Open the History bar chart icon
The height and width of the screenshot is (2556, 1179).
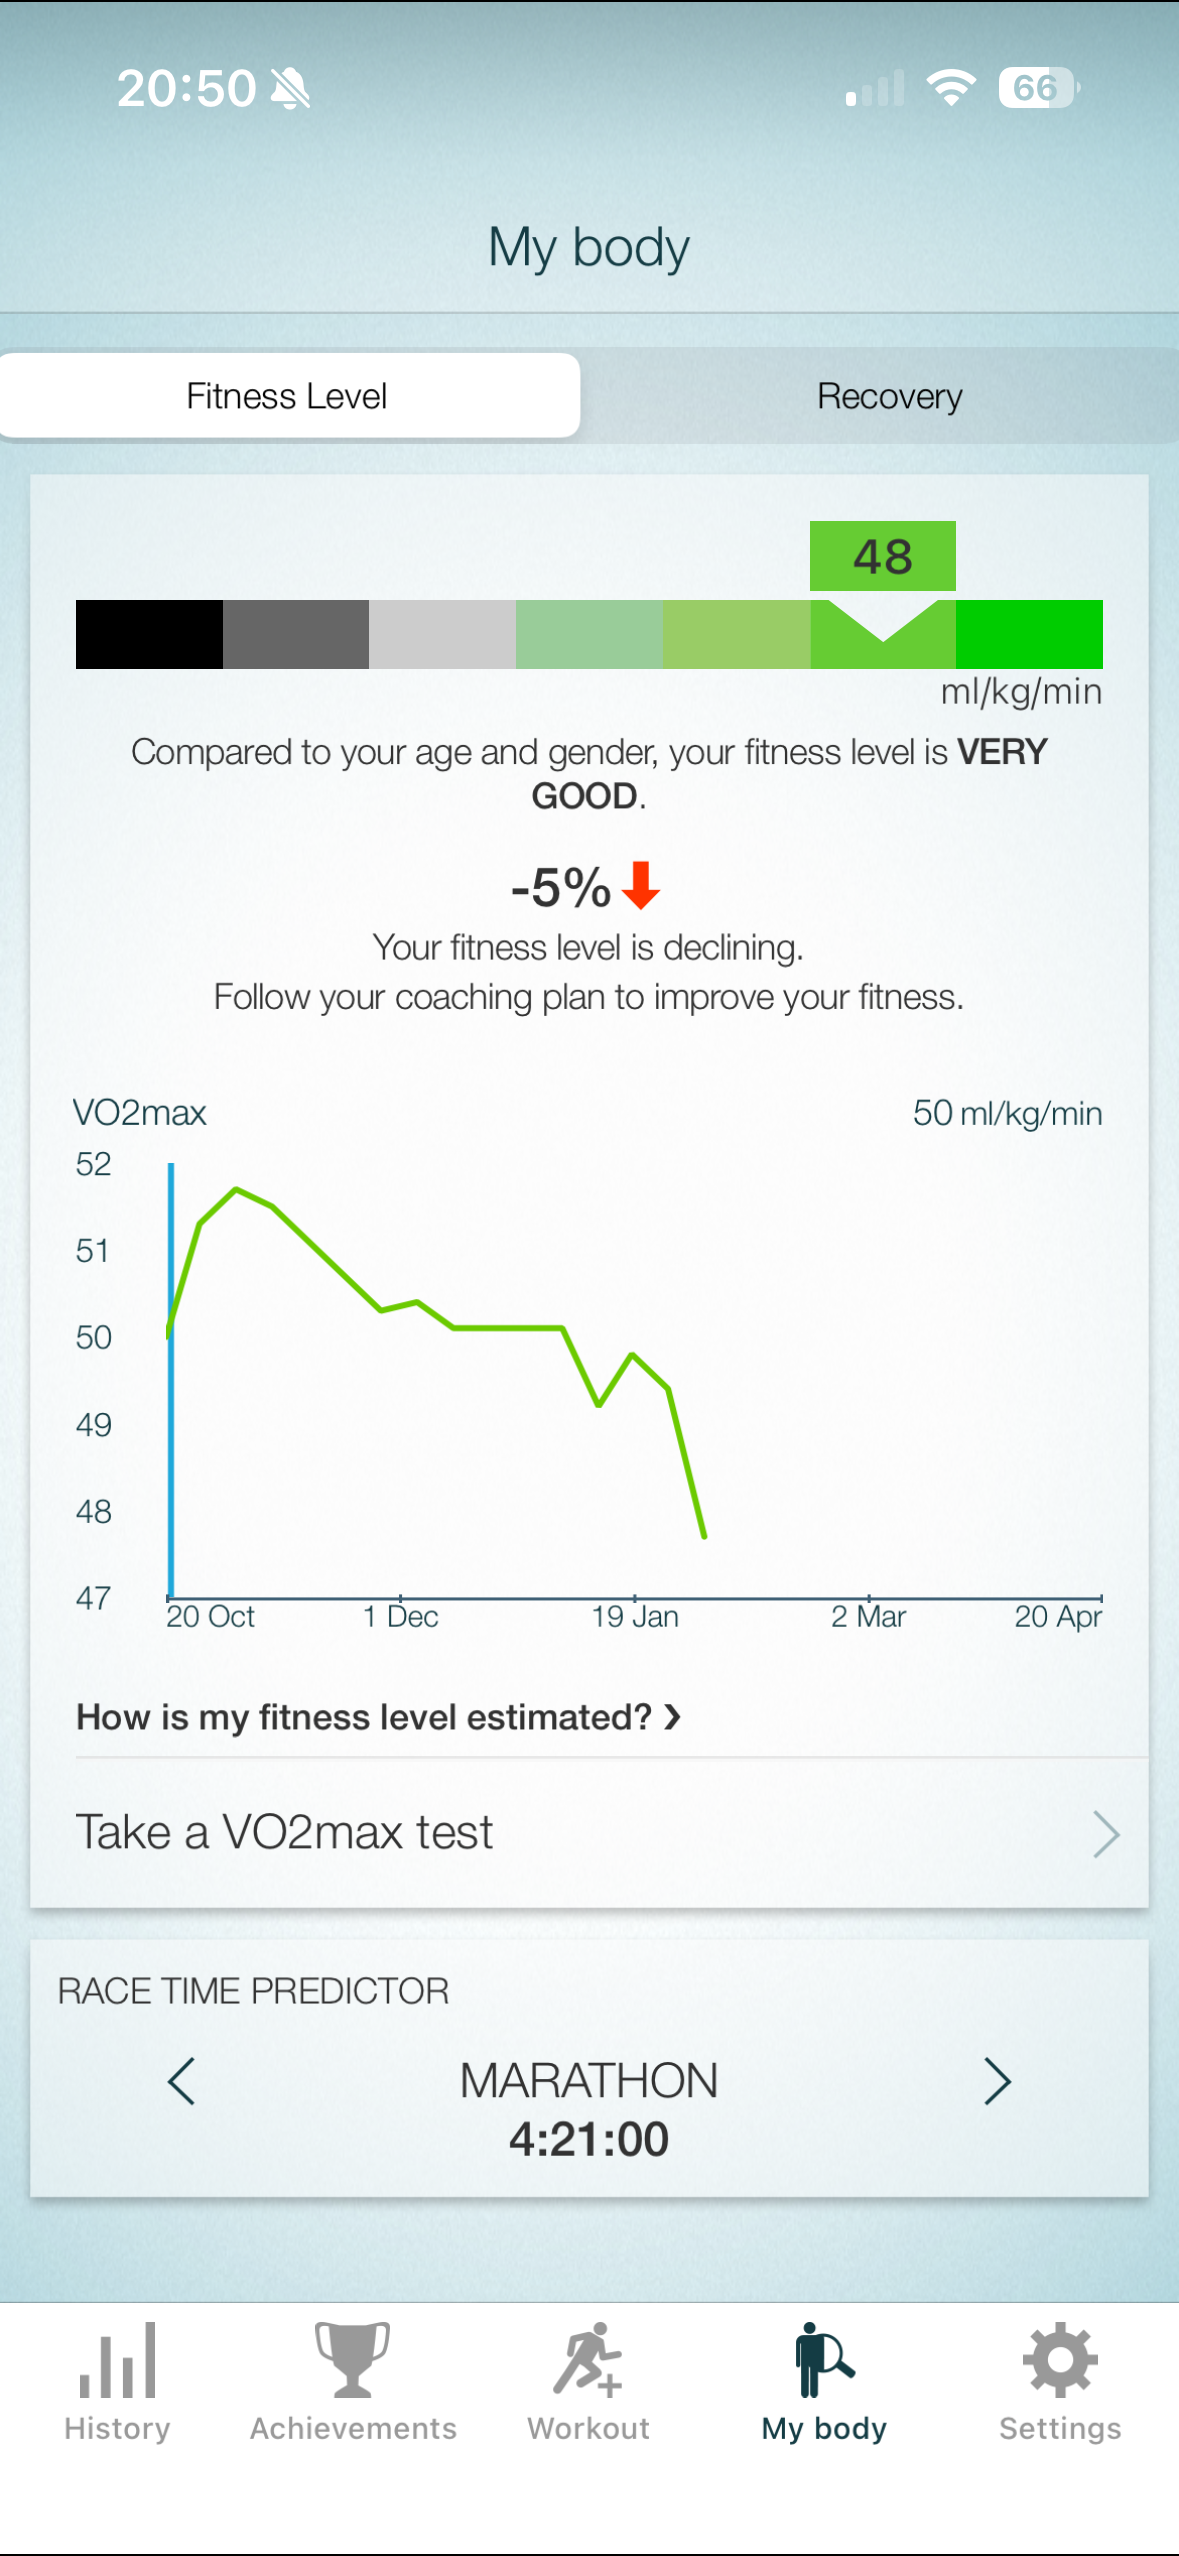pos(117,2361)
